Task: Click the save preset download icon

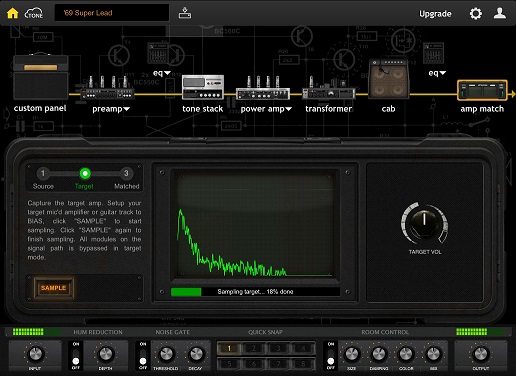Action: 185,13
